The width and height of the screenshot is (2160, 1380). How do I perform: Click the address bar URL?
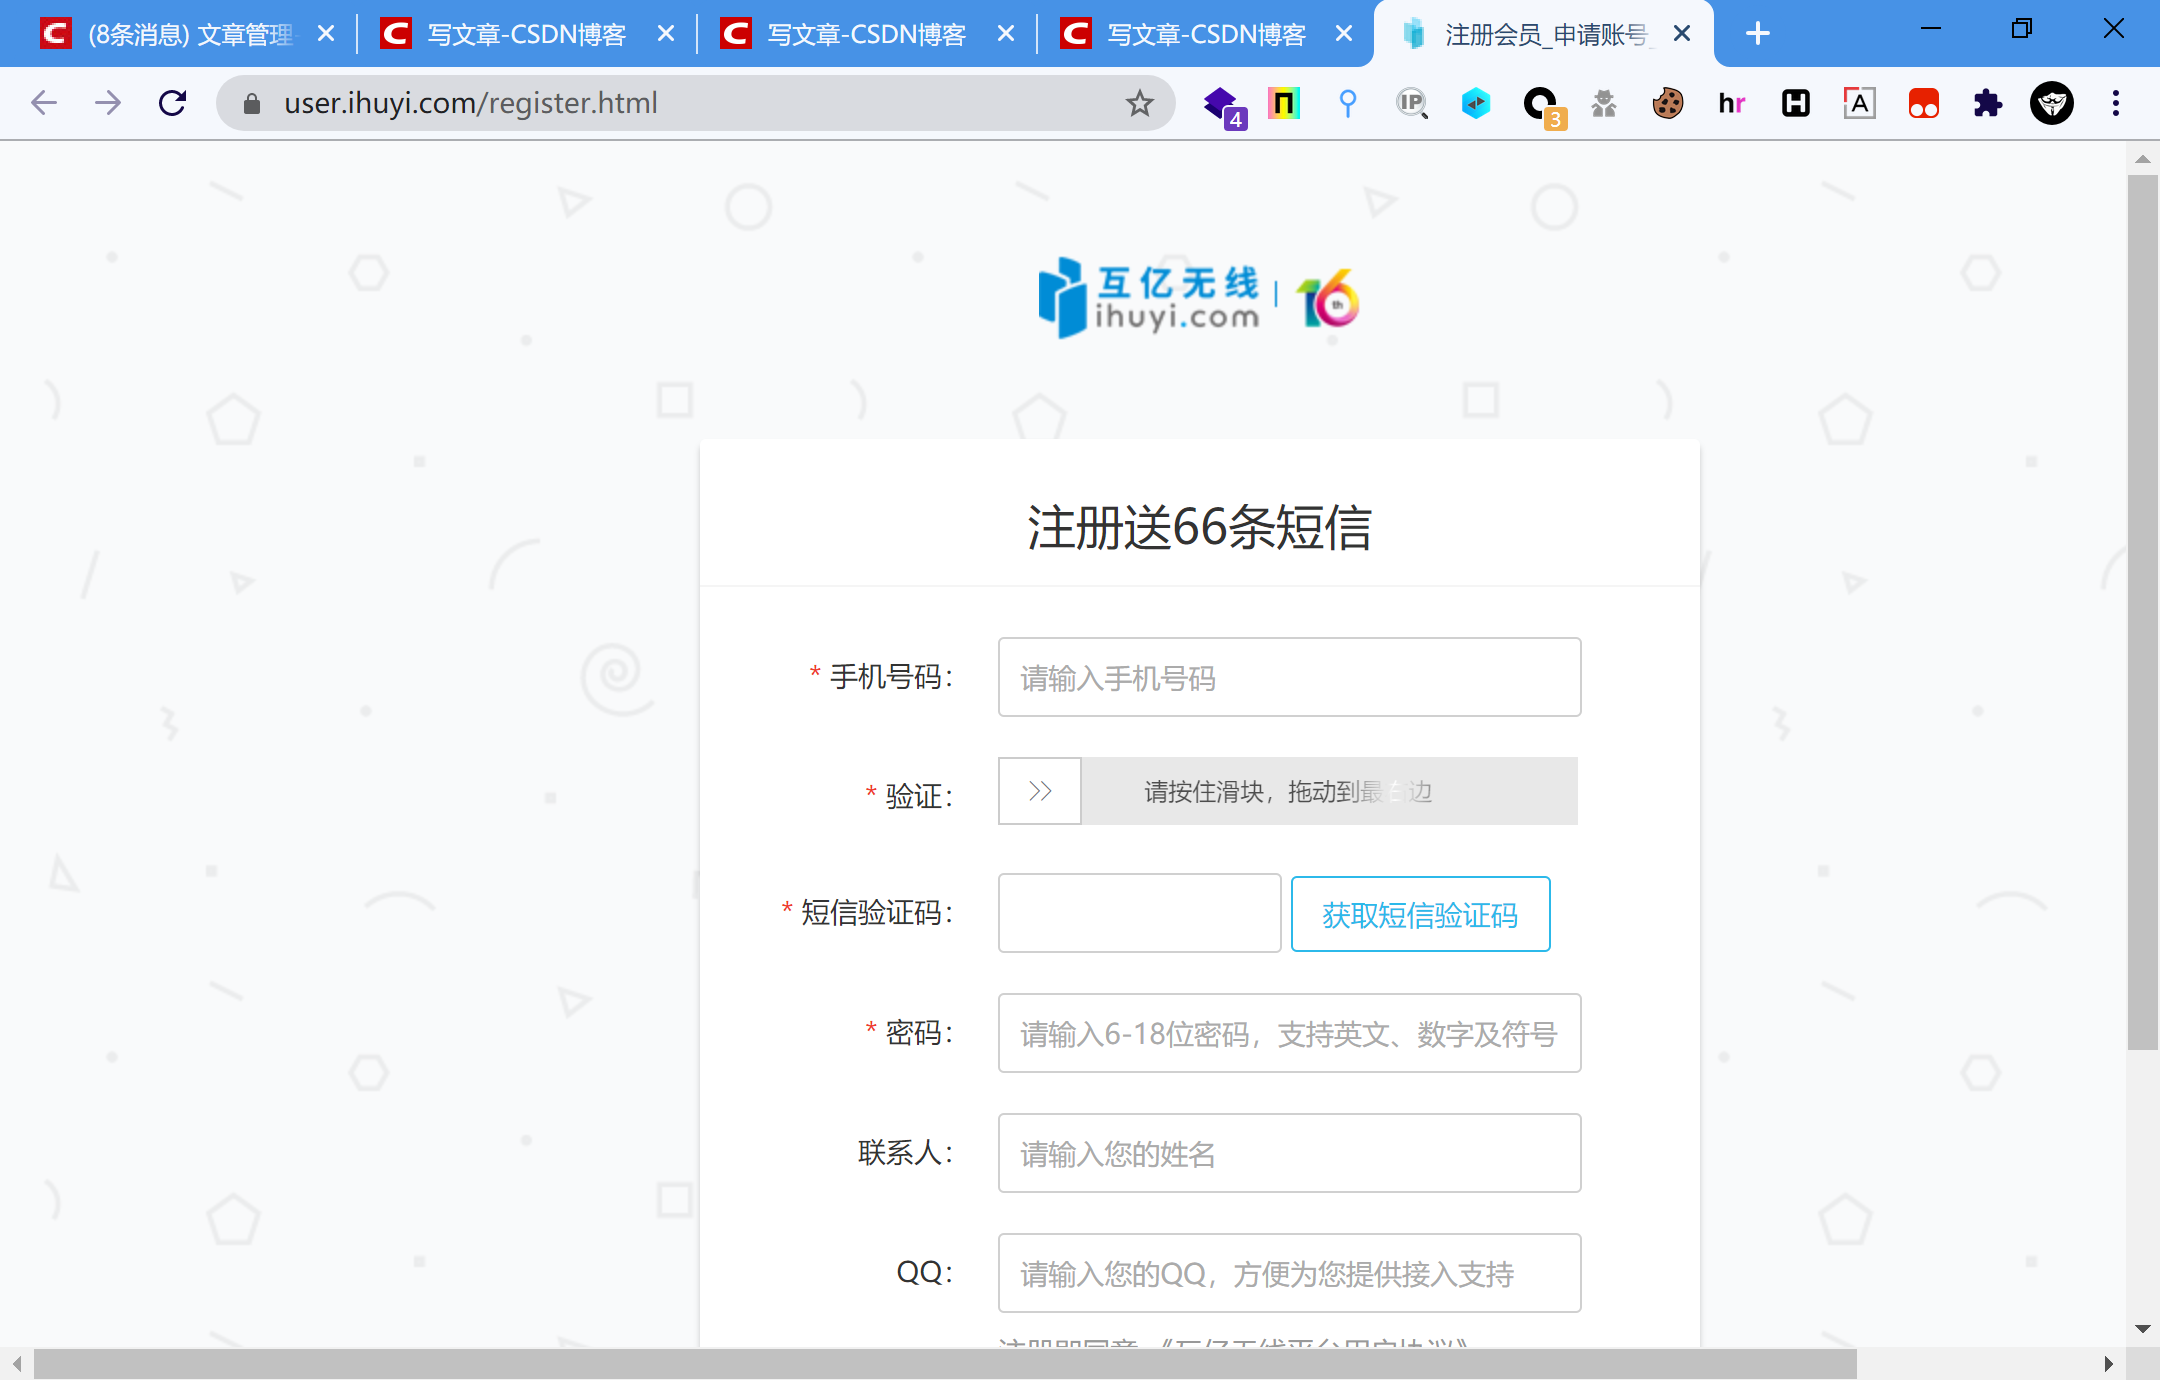470,103
